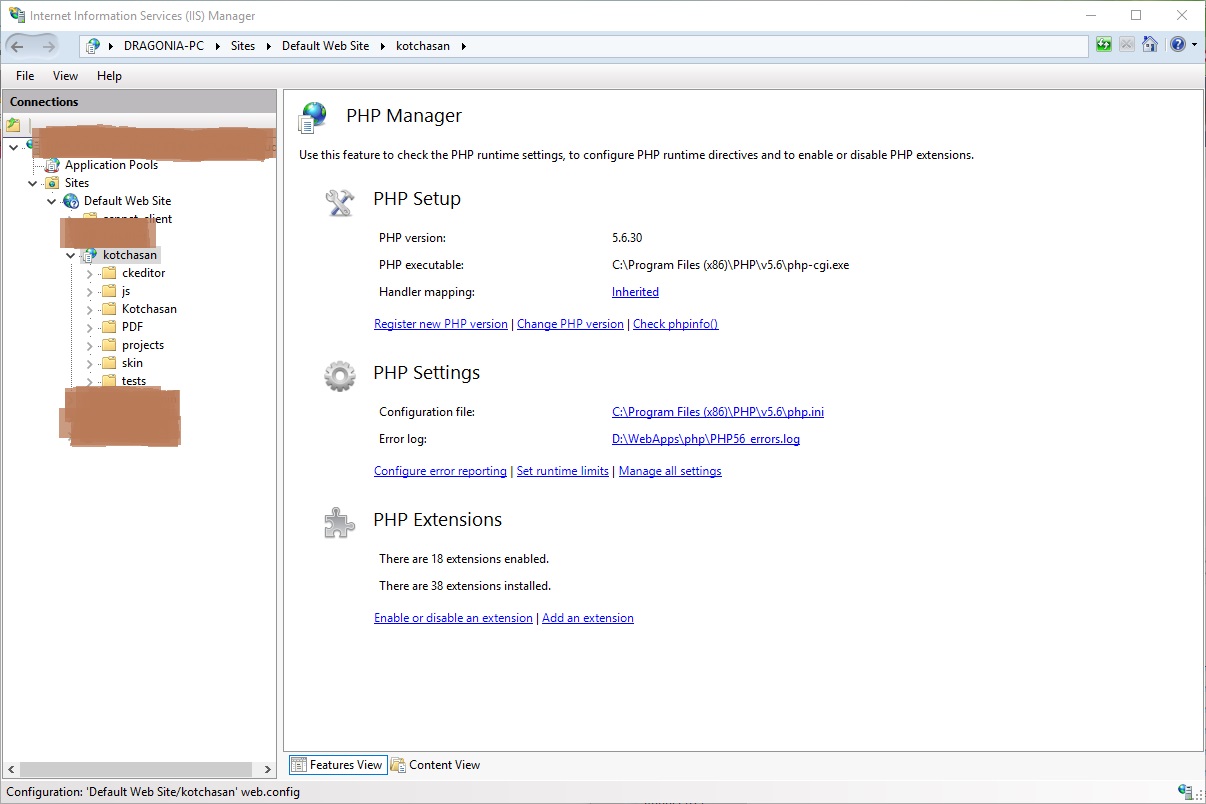Viewport: 1206px width, 804px height.
Task: Click Manage all settings link
Action: [670, 471]
